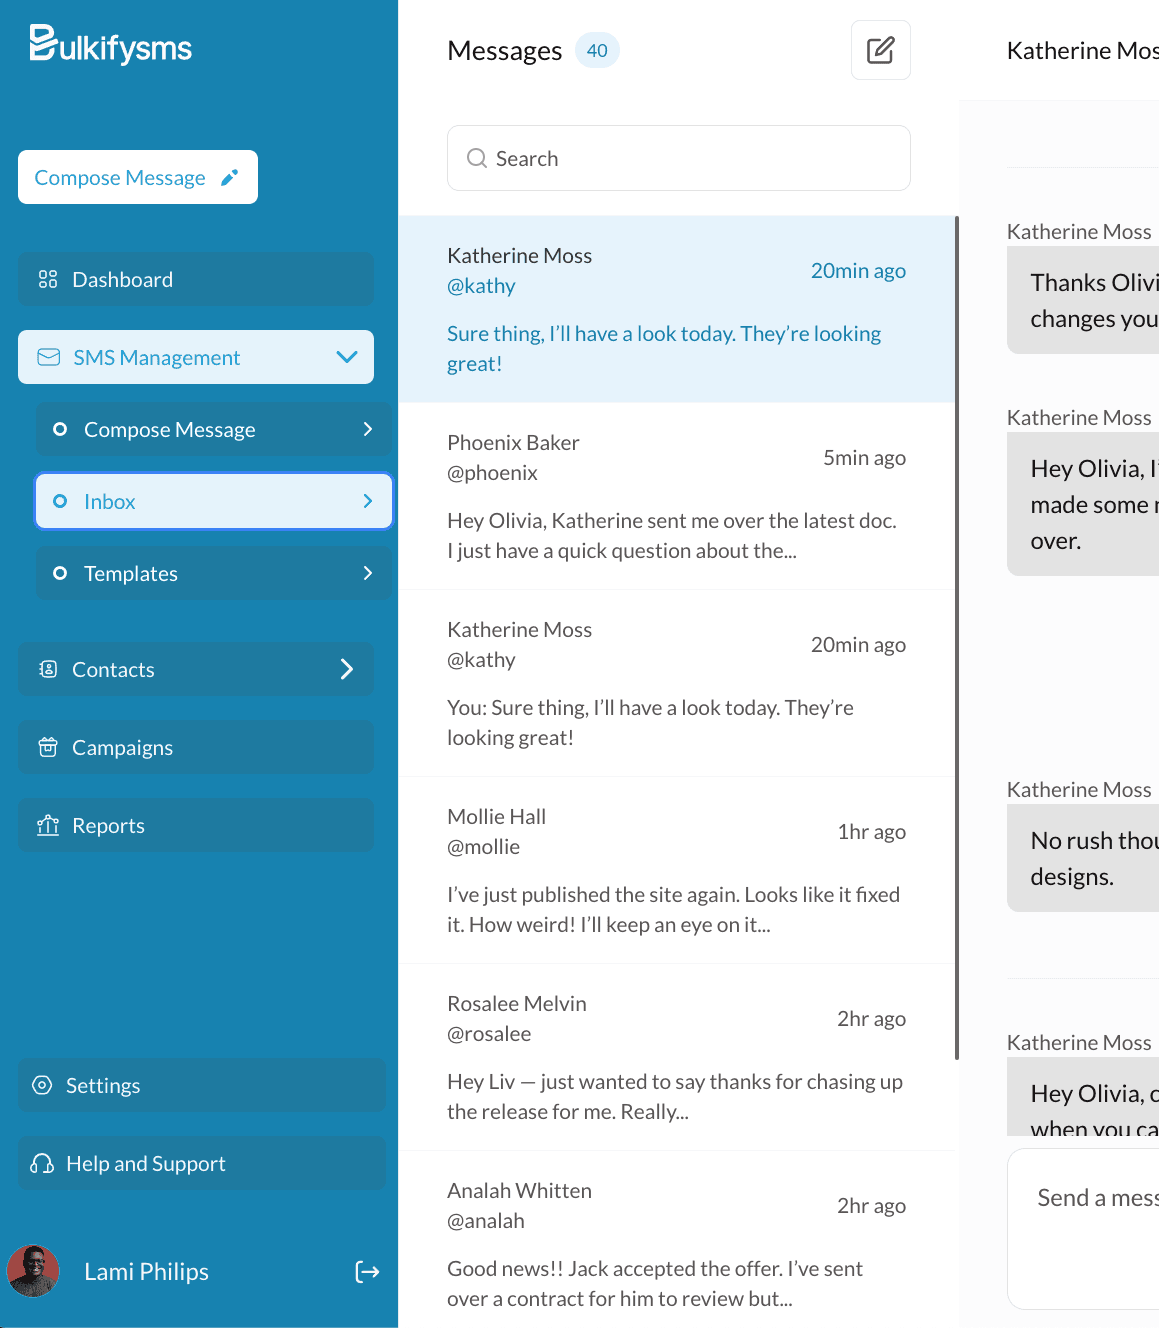The height and width of the screenshot is (1328, 1159).
Task: Click the Inbox bullet icon
Action: (60, 501)
